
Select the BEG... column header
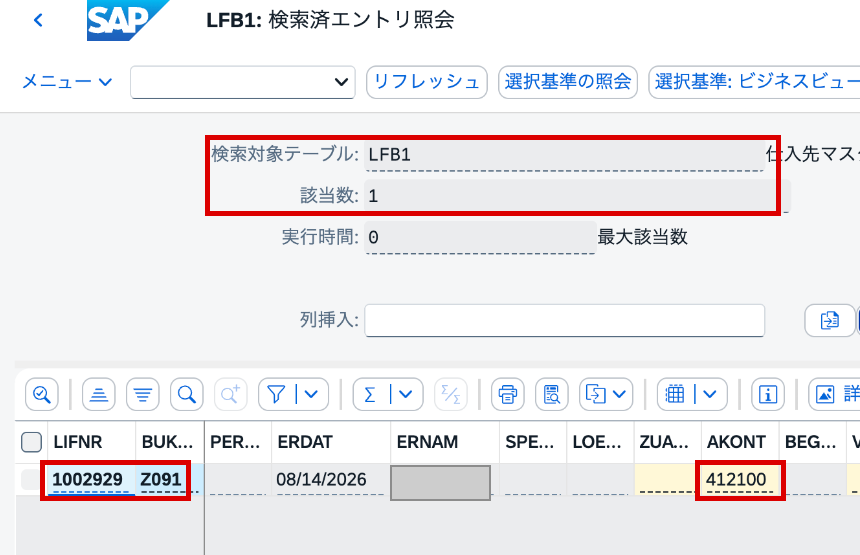pos(812,442)
